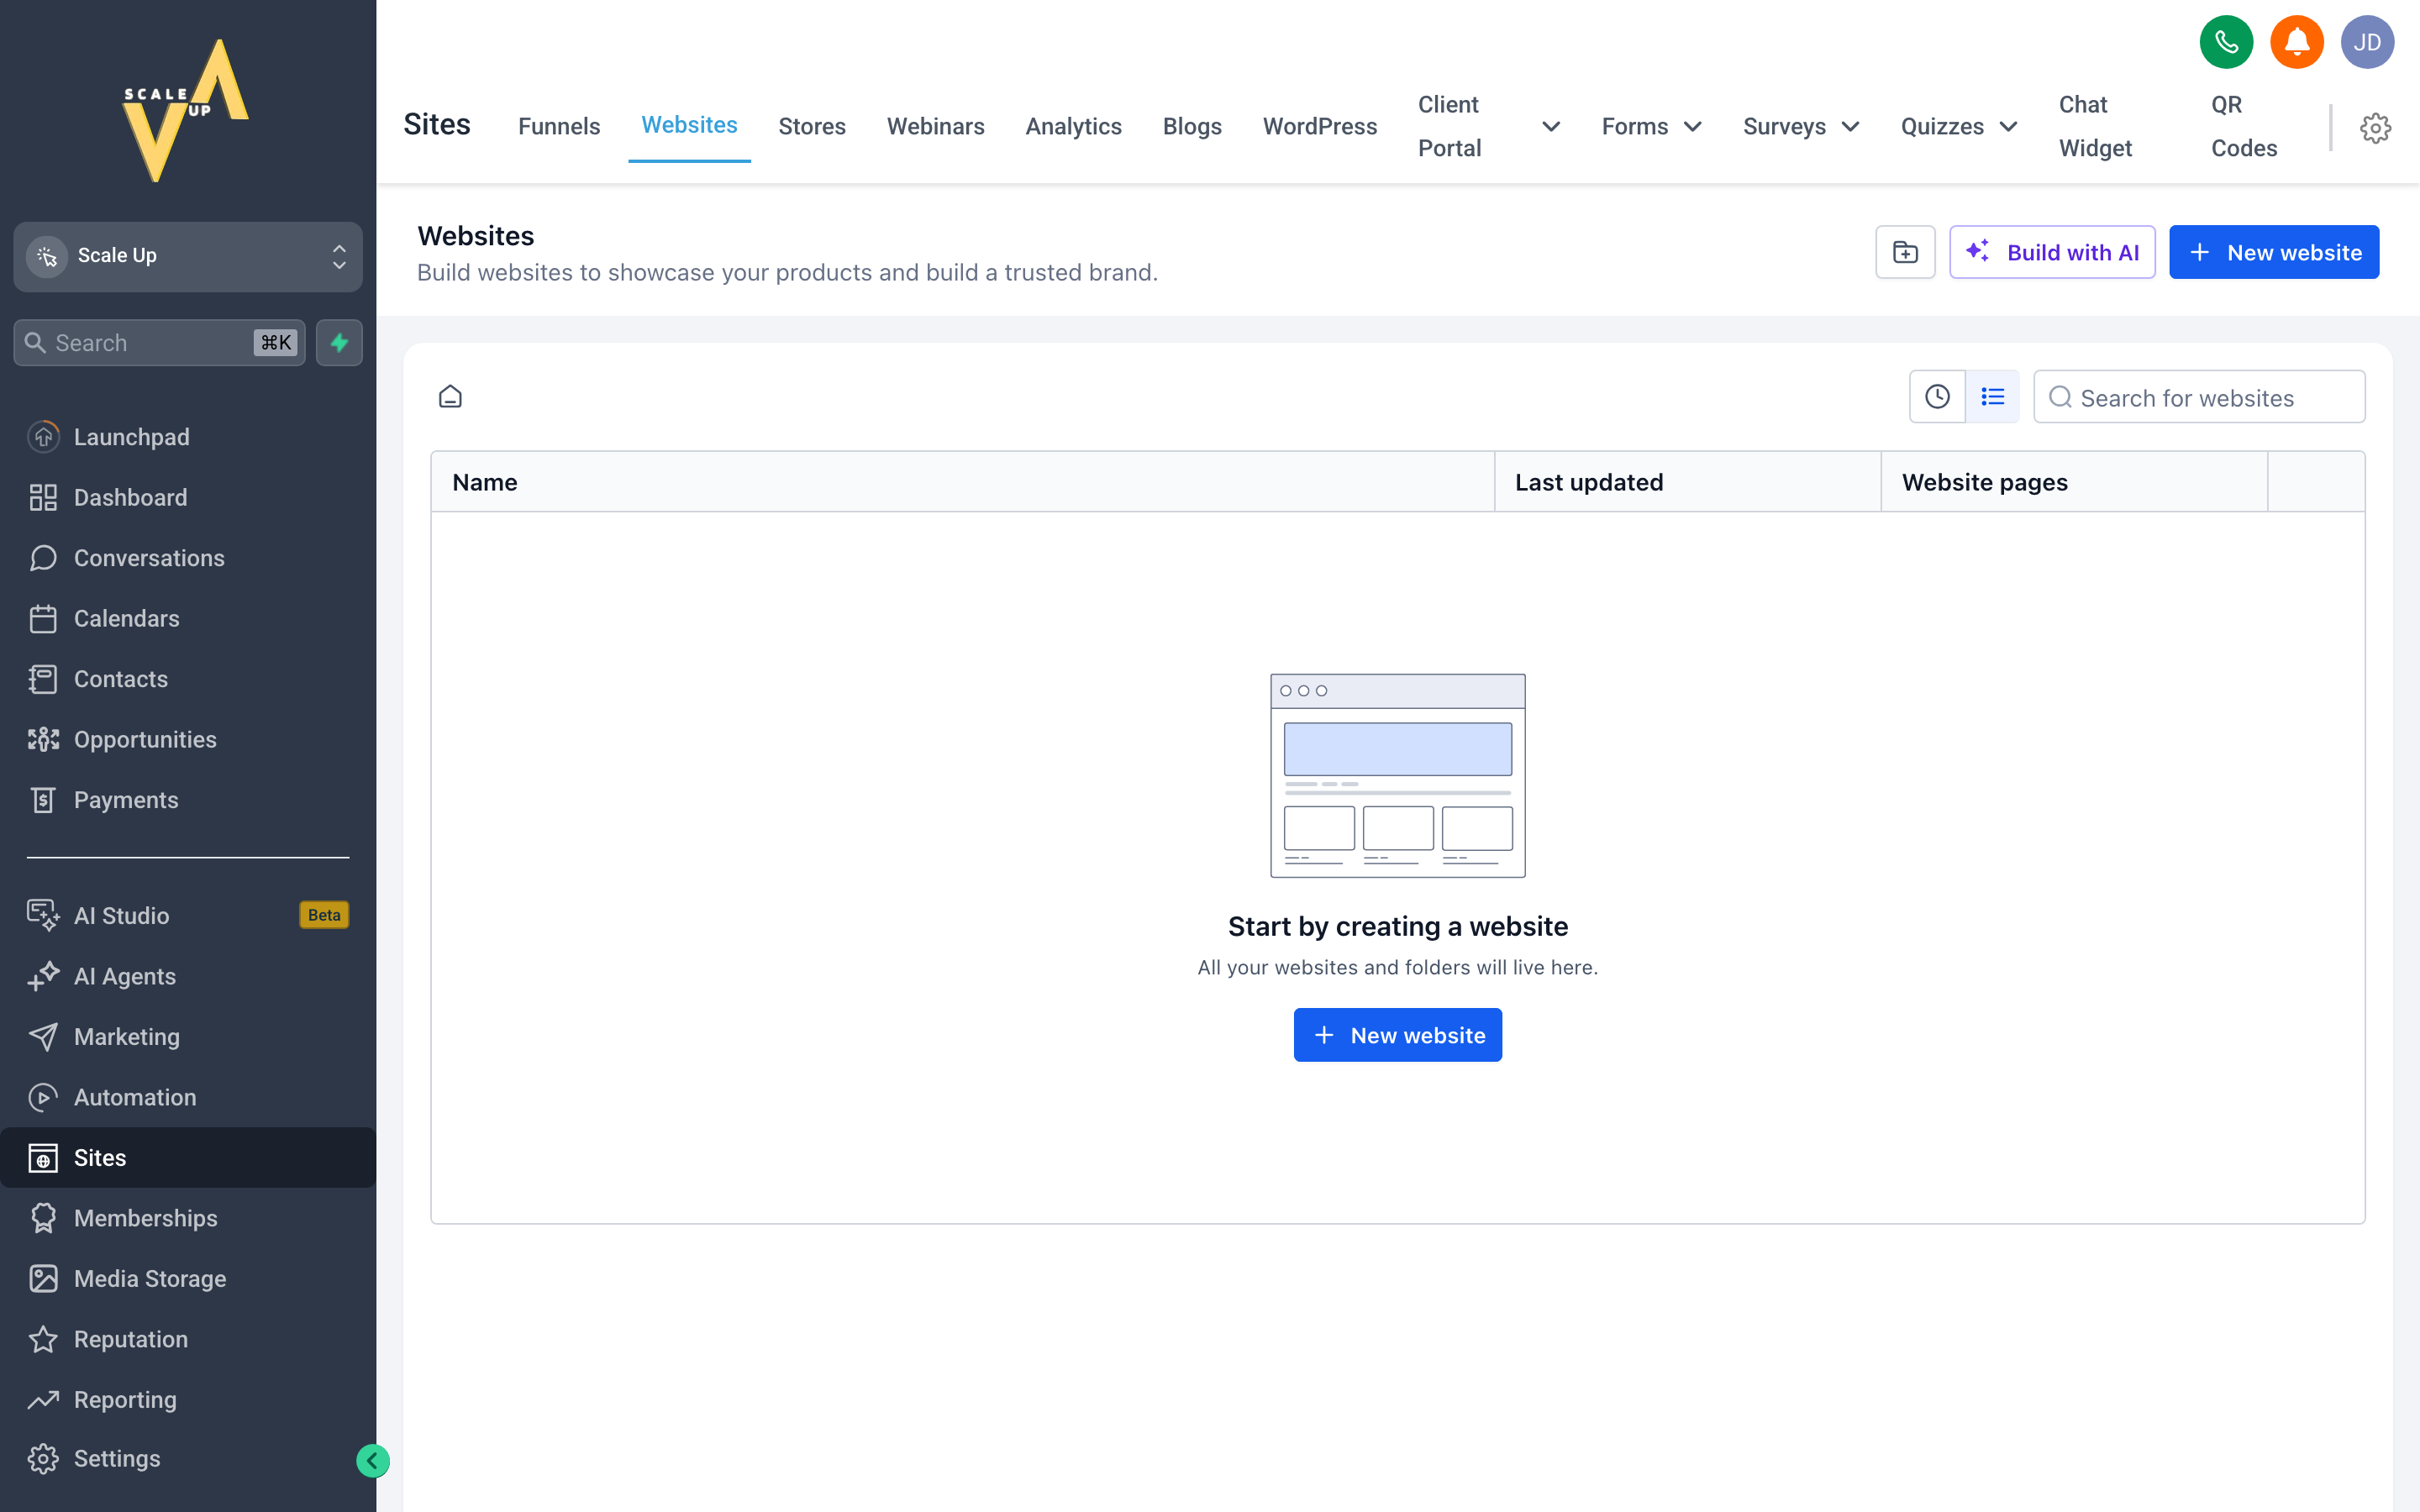This screenshot has width=2420, height=1512.
Task: Open Dashboard in sidebar
Action: click(188, 497)
